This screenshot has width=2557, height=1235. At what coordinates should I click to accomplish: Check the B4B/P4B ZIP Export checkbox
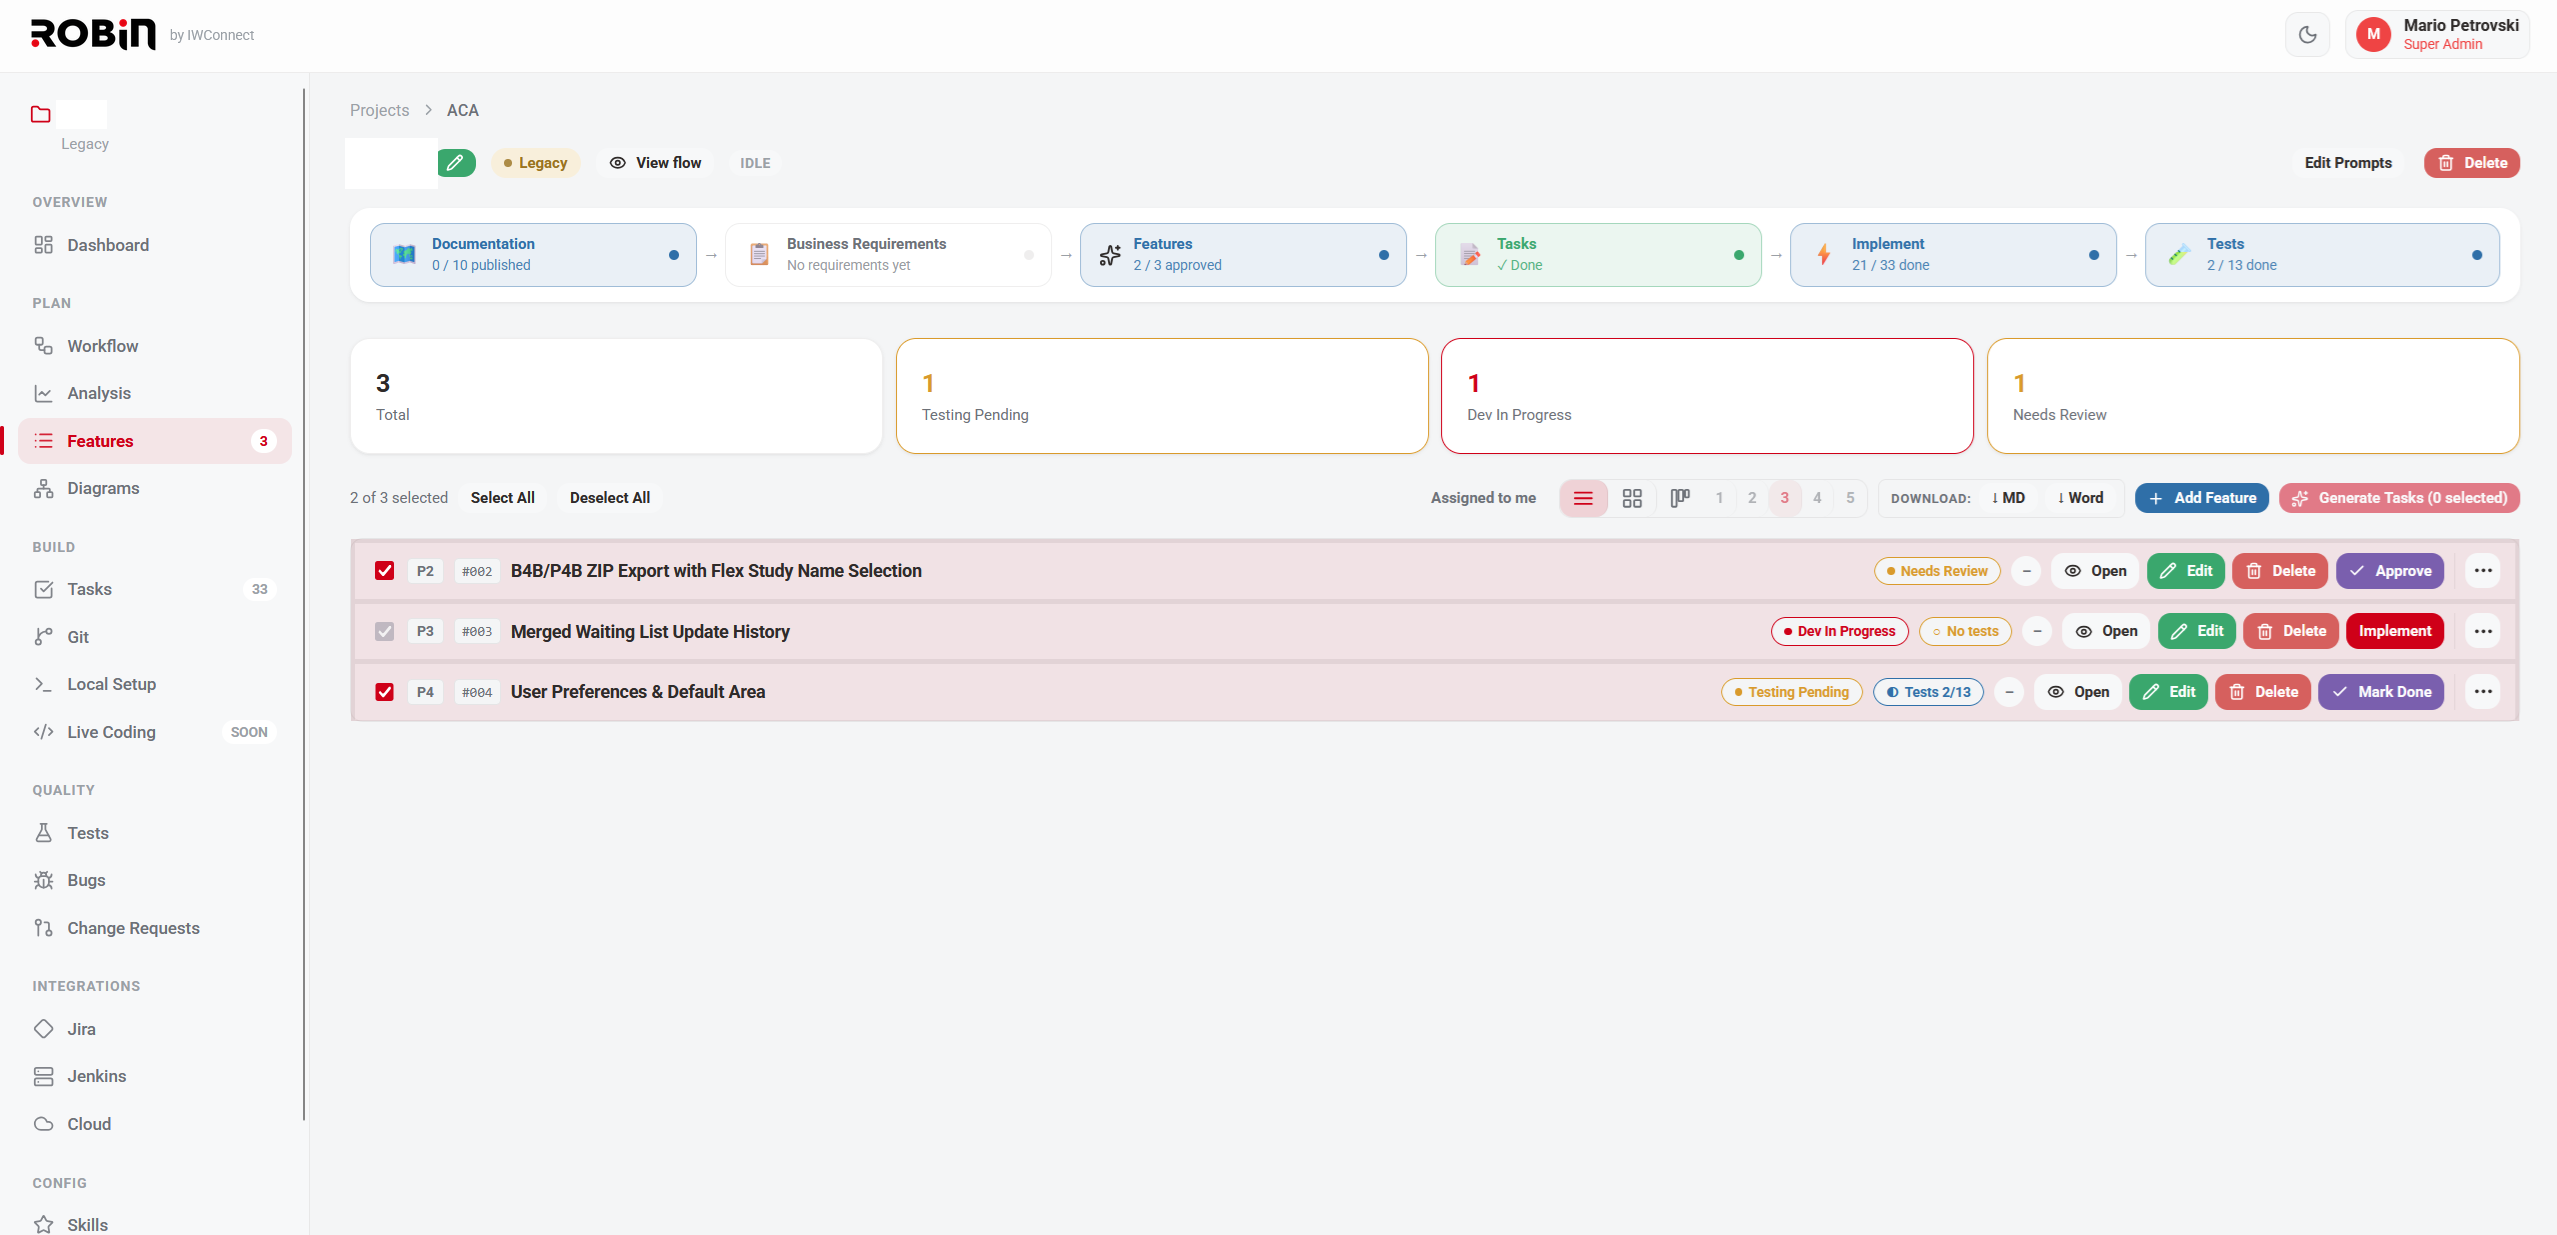(x=384, y=571)
